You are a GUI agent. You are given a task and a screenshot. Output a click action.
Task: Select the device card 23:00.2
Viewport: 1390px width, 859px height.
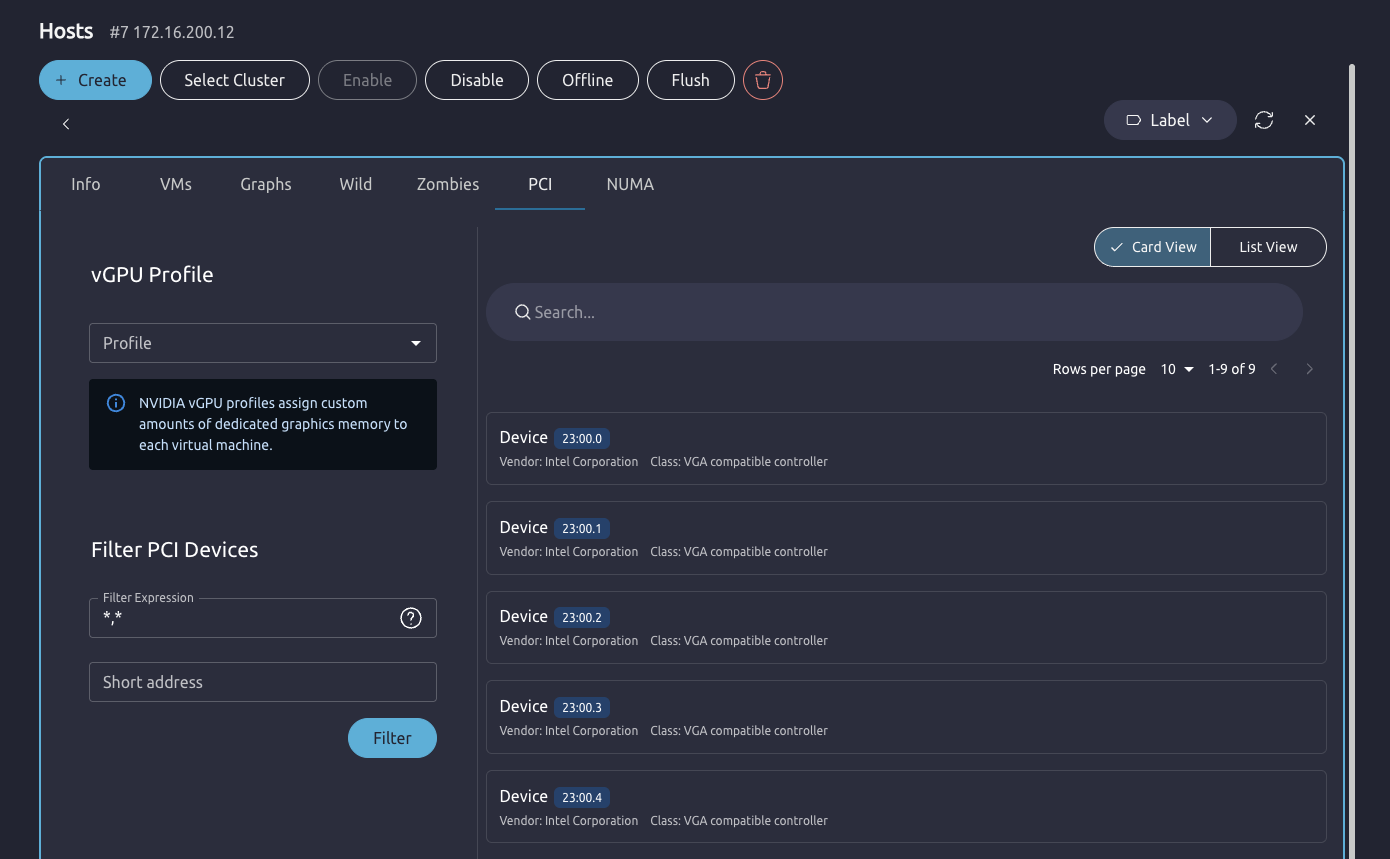[x=905, y=627]
